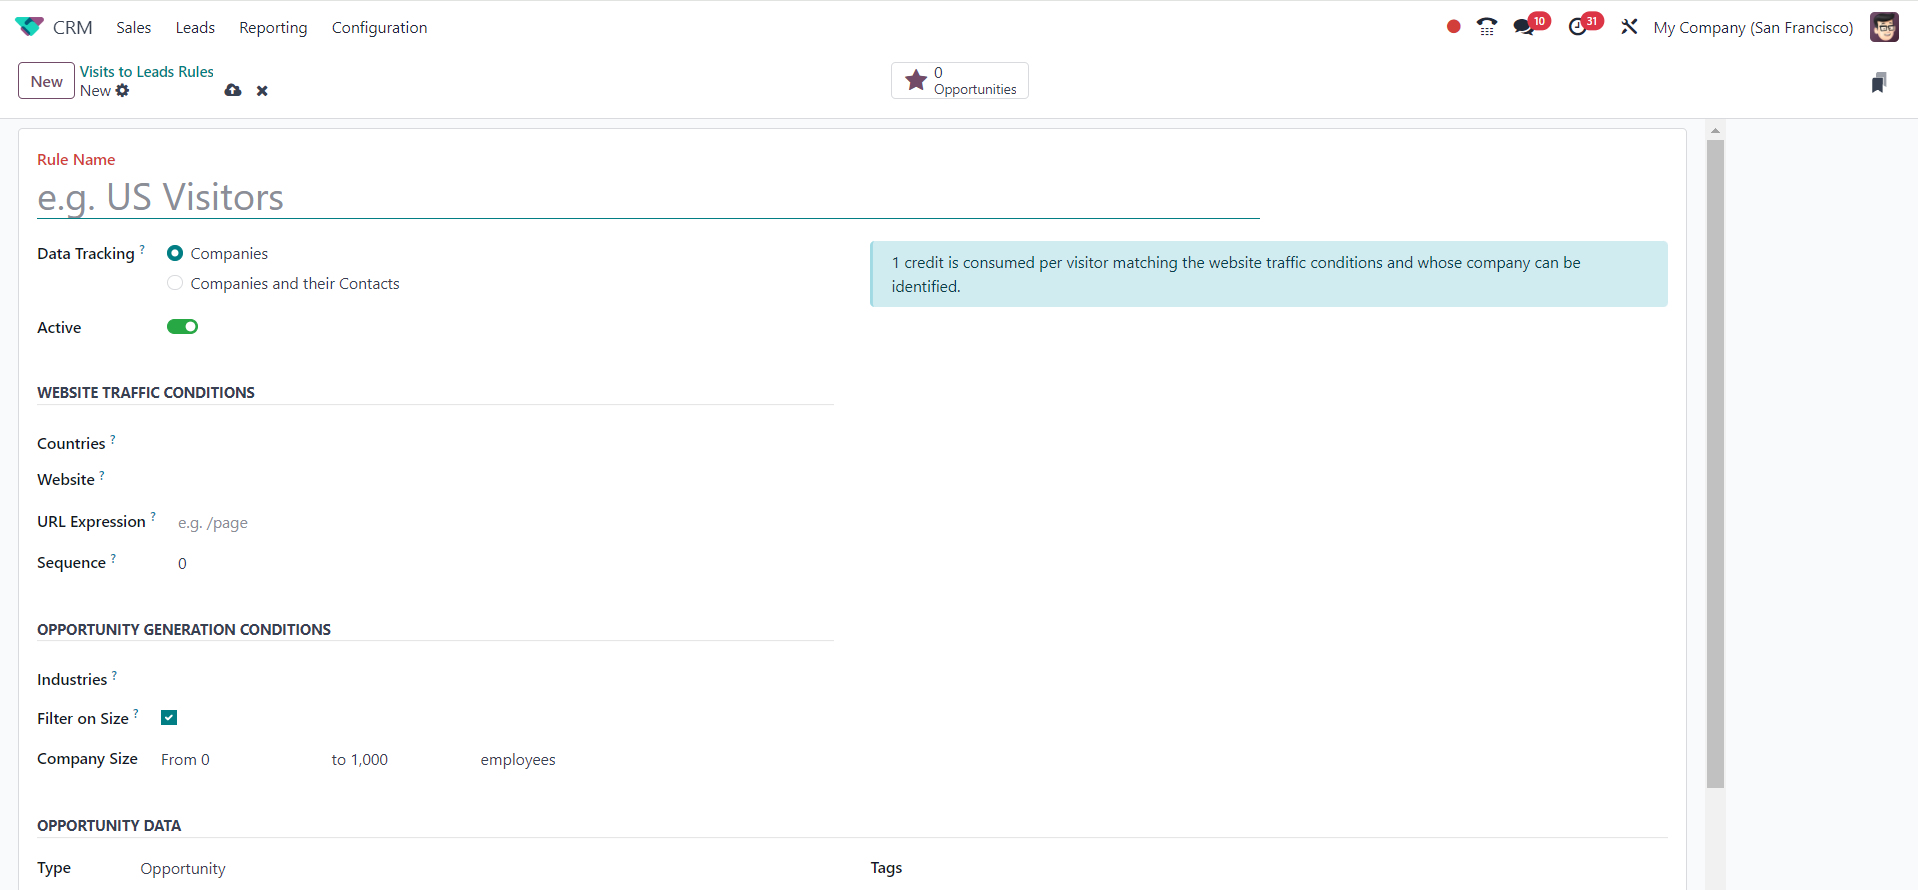Image resolution: width=1918 pixels, height=890 pixels.
Task: Click the vertical scrollbar of the form
Action: pyautogui.click(x=1715, y=463)
